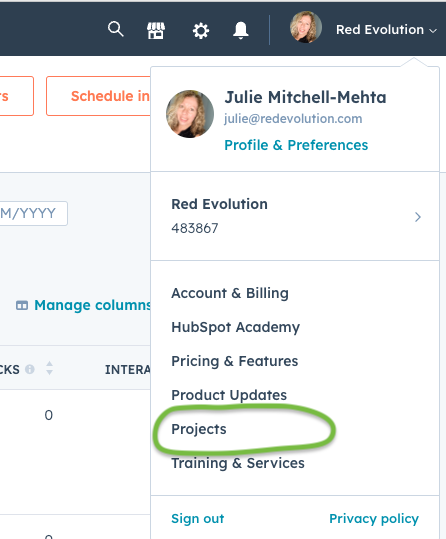The height and width of the screenshot is (539, 446).
Task: Select Account & Billing menu item
Action: (230, 293)
